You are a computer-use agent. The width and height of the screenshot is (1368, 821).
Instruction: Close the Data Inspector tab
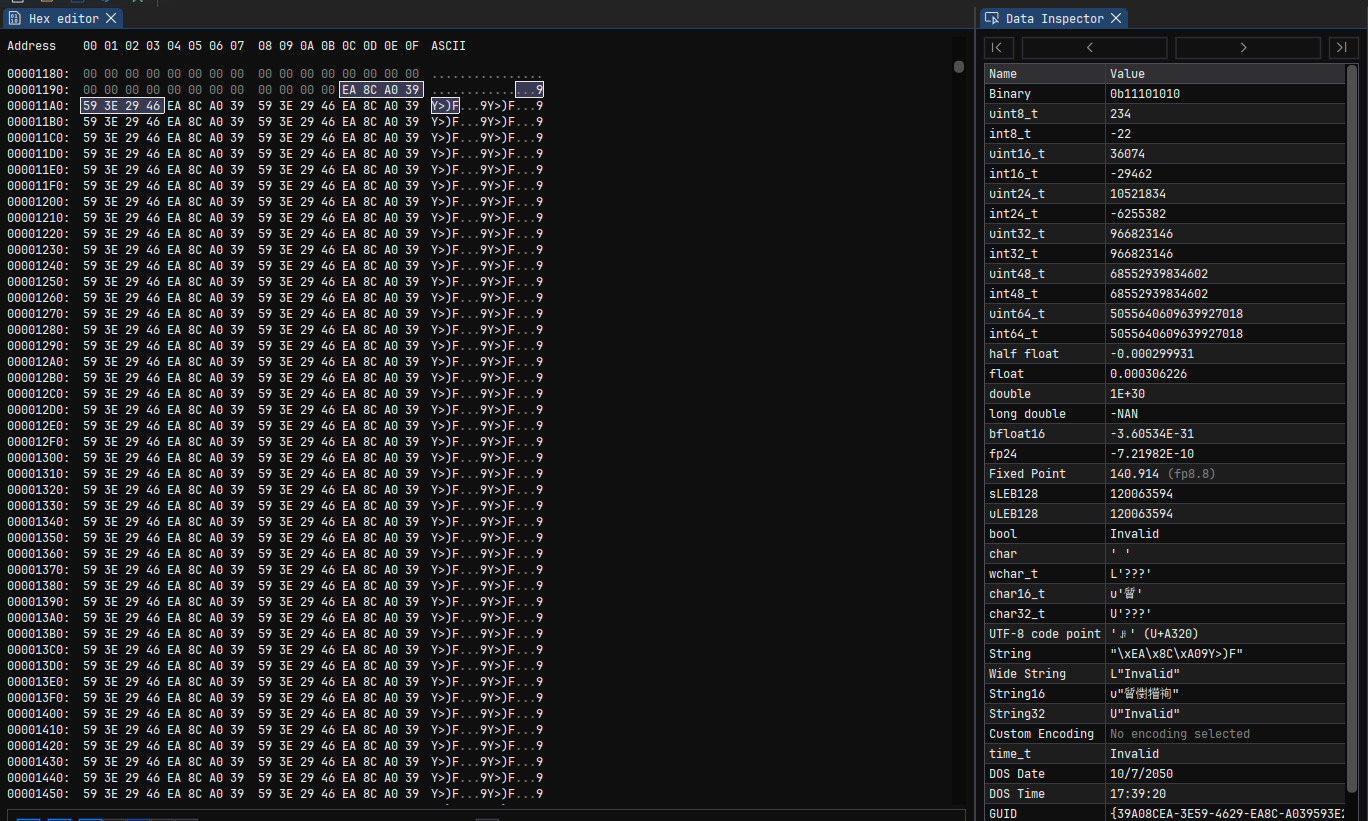coord(1117,17)
